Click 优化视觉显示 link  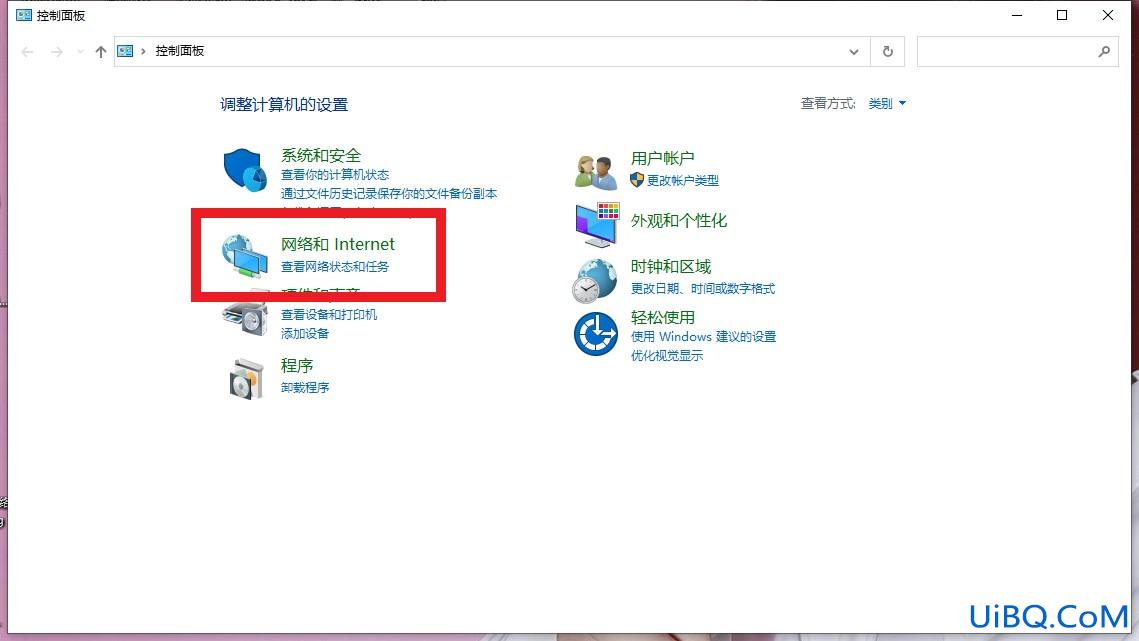point(667,355)
